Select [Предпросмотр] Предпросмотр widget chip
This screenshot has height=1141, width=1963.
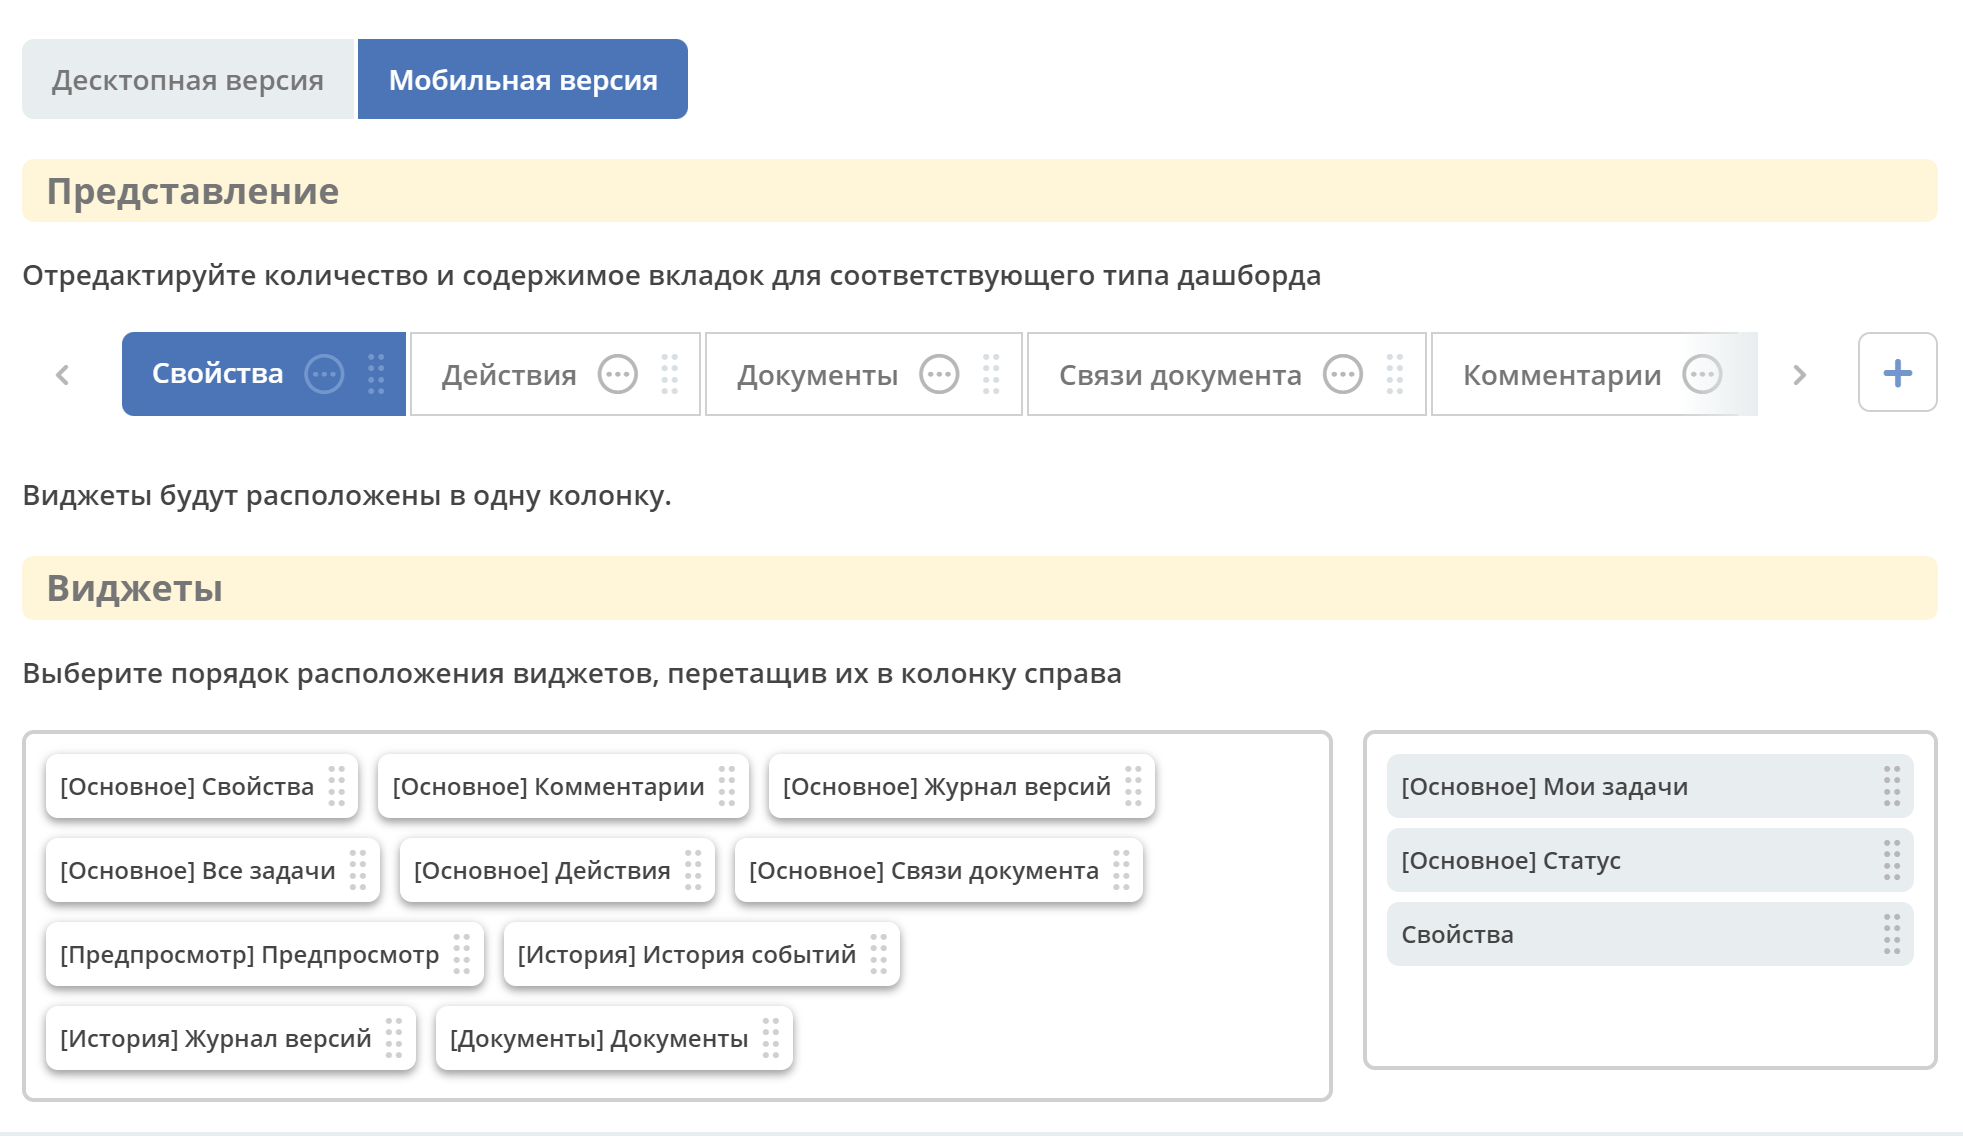click(264, 954)
